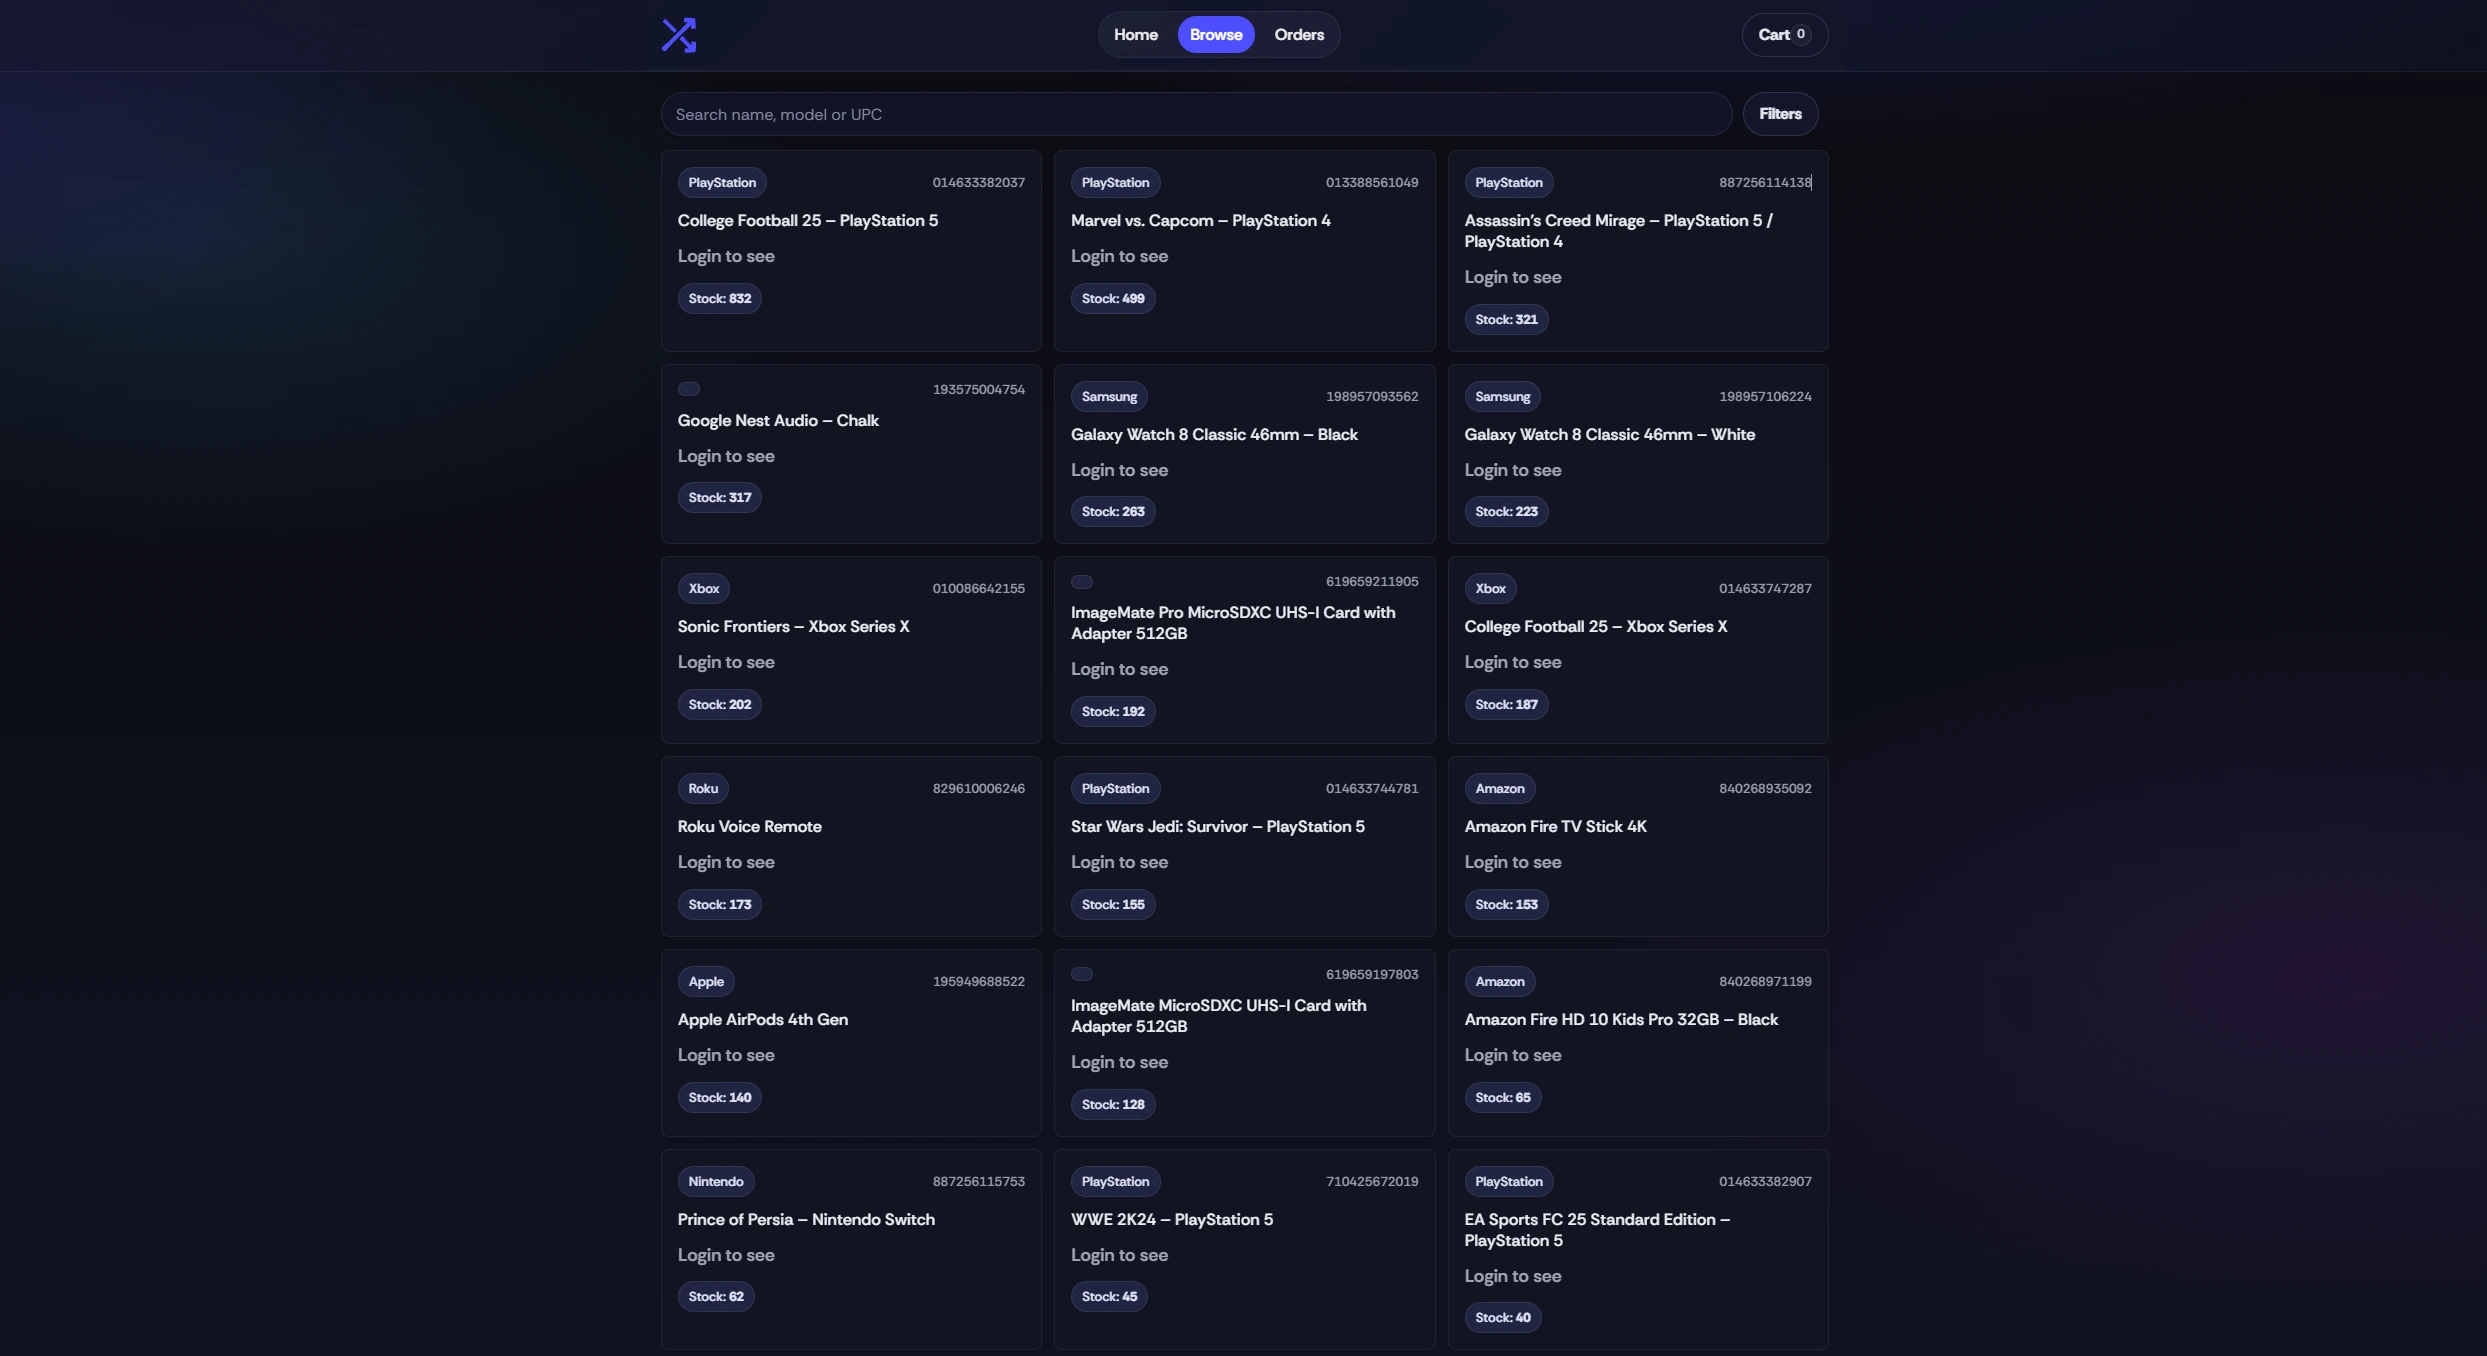Click UPC 014633382907 on EA Sports FC 25
This screenshot has height=1356, width=2487.
click(1764, 1182)
